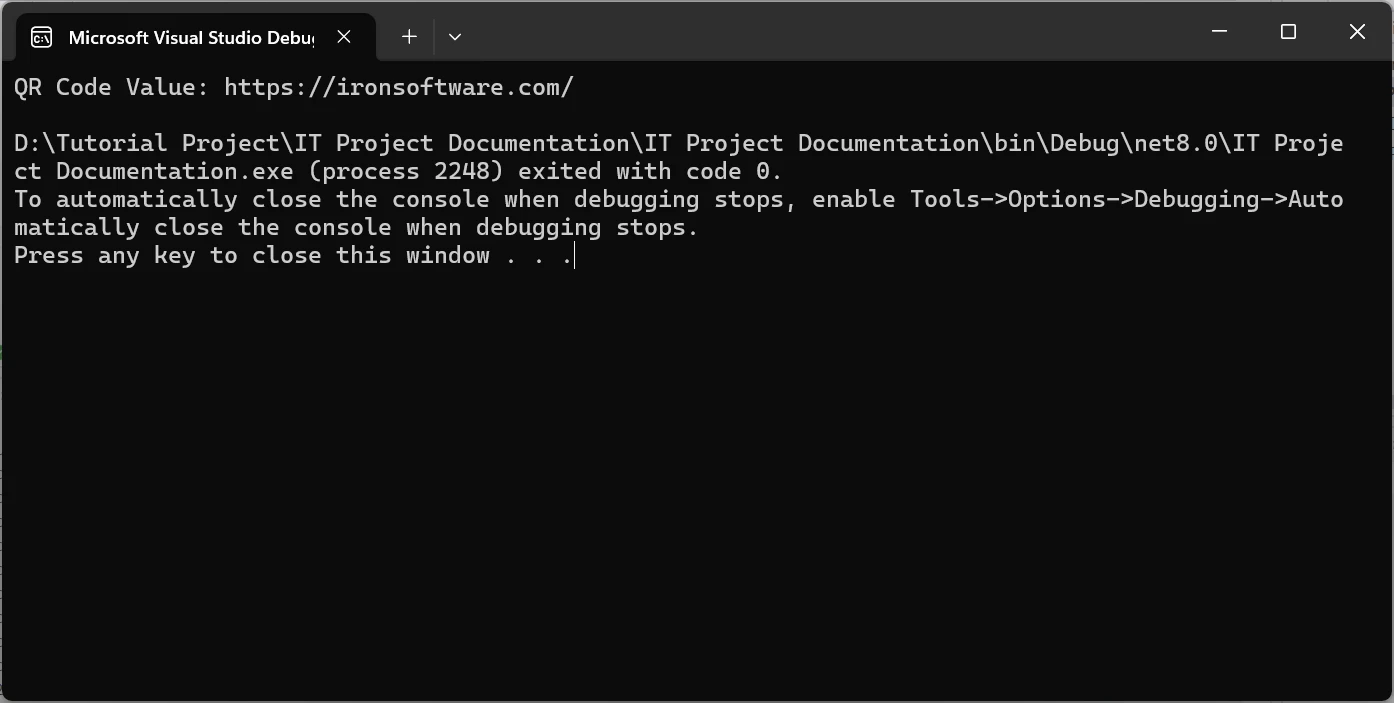Image resolution: width=1394 pixels, height=703 pixels.
Task: Open a new tab with the plus icon
Action: pos(409,37)
